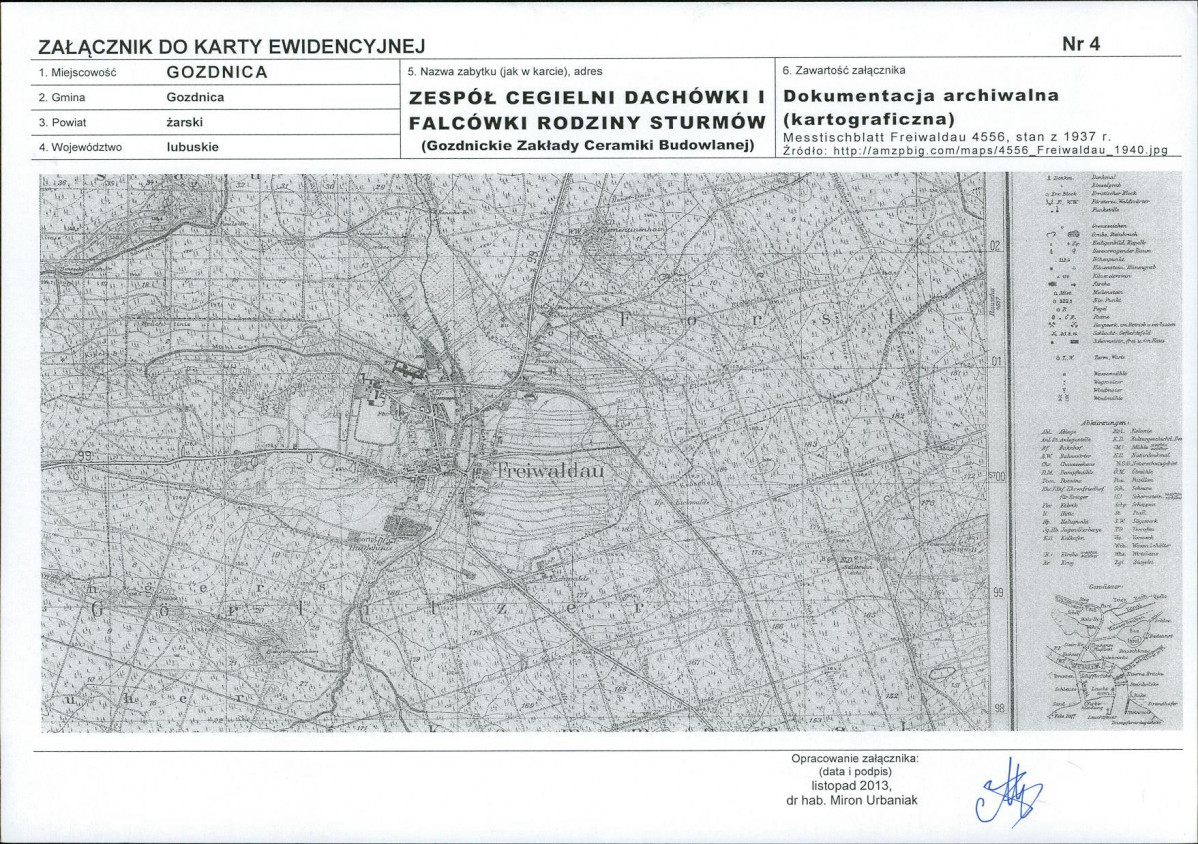Click the 'Opracowanie załącznika:' label
The width and height of the screenshot is (1198, 844).
coord(855,758)
